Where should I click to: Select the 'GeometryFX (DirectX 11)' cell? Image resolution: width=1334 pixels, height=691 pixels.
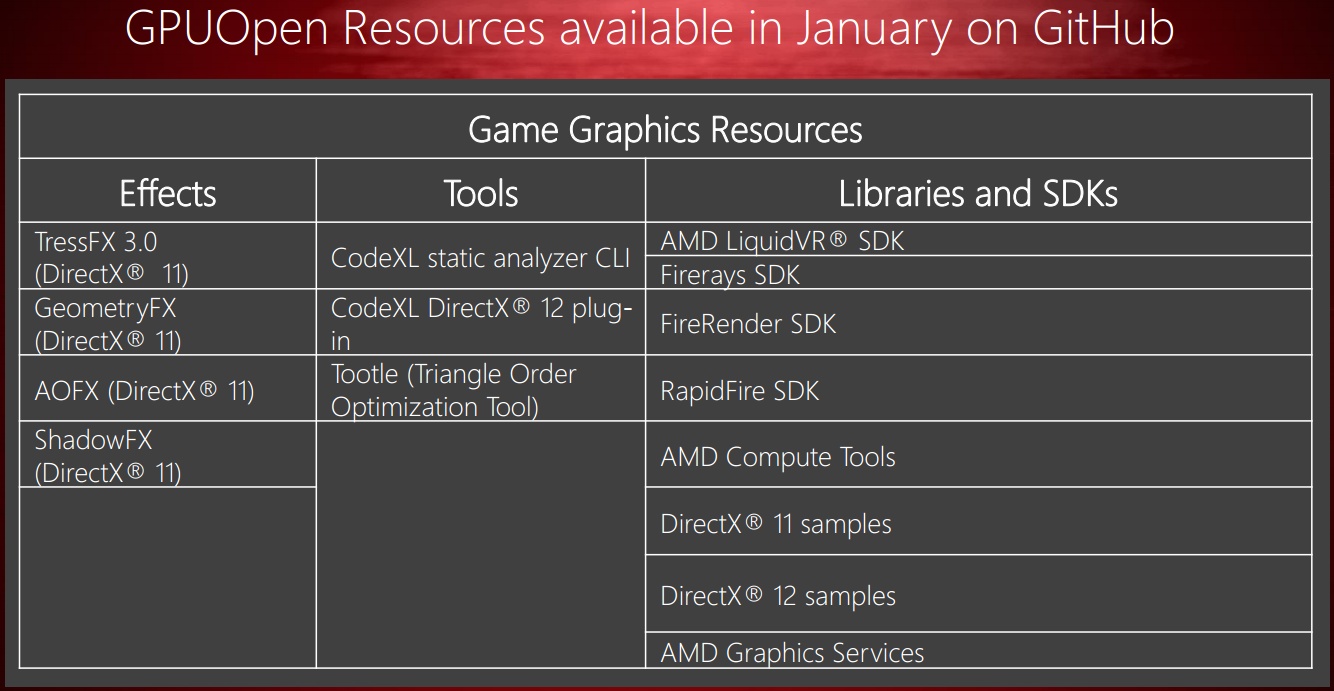[x=168, y=322]
